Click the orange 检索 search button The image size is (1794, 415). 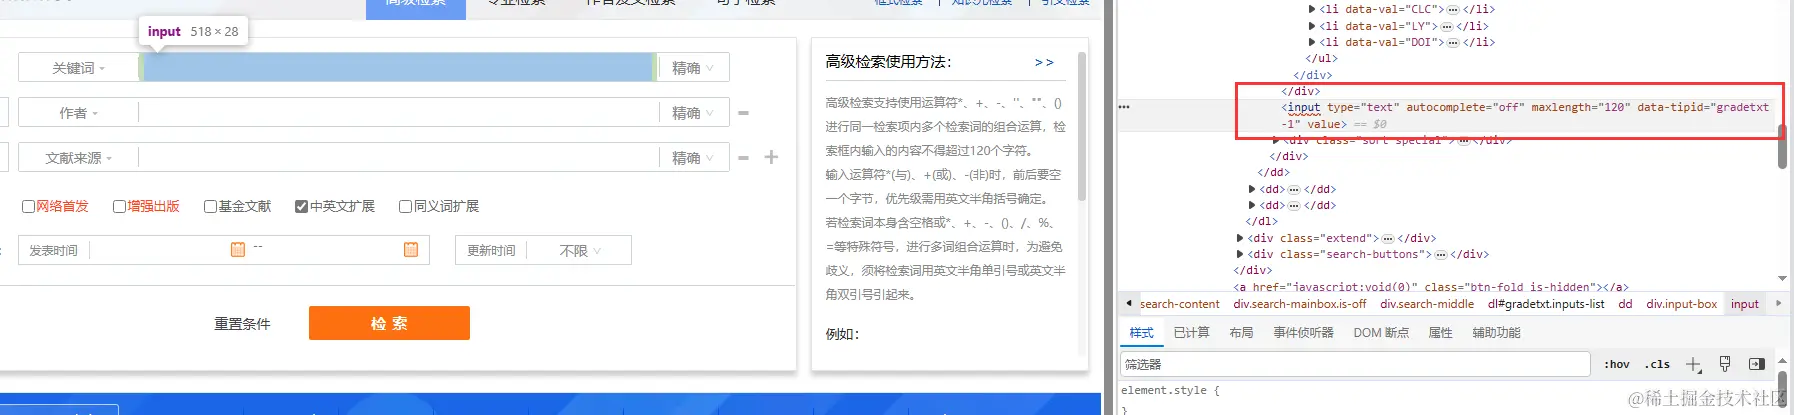(x=389, y=323)
